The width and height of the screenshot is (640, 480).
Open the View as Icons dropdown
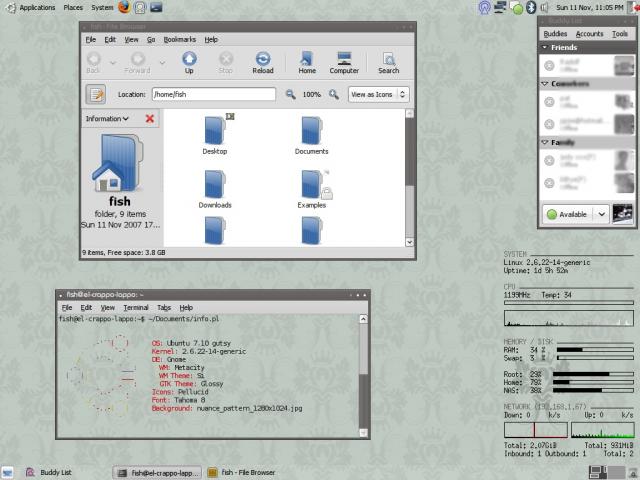[378, 94]
